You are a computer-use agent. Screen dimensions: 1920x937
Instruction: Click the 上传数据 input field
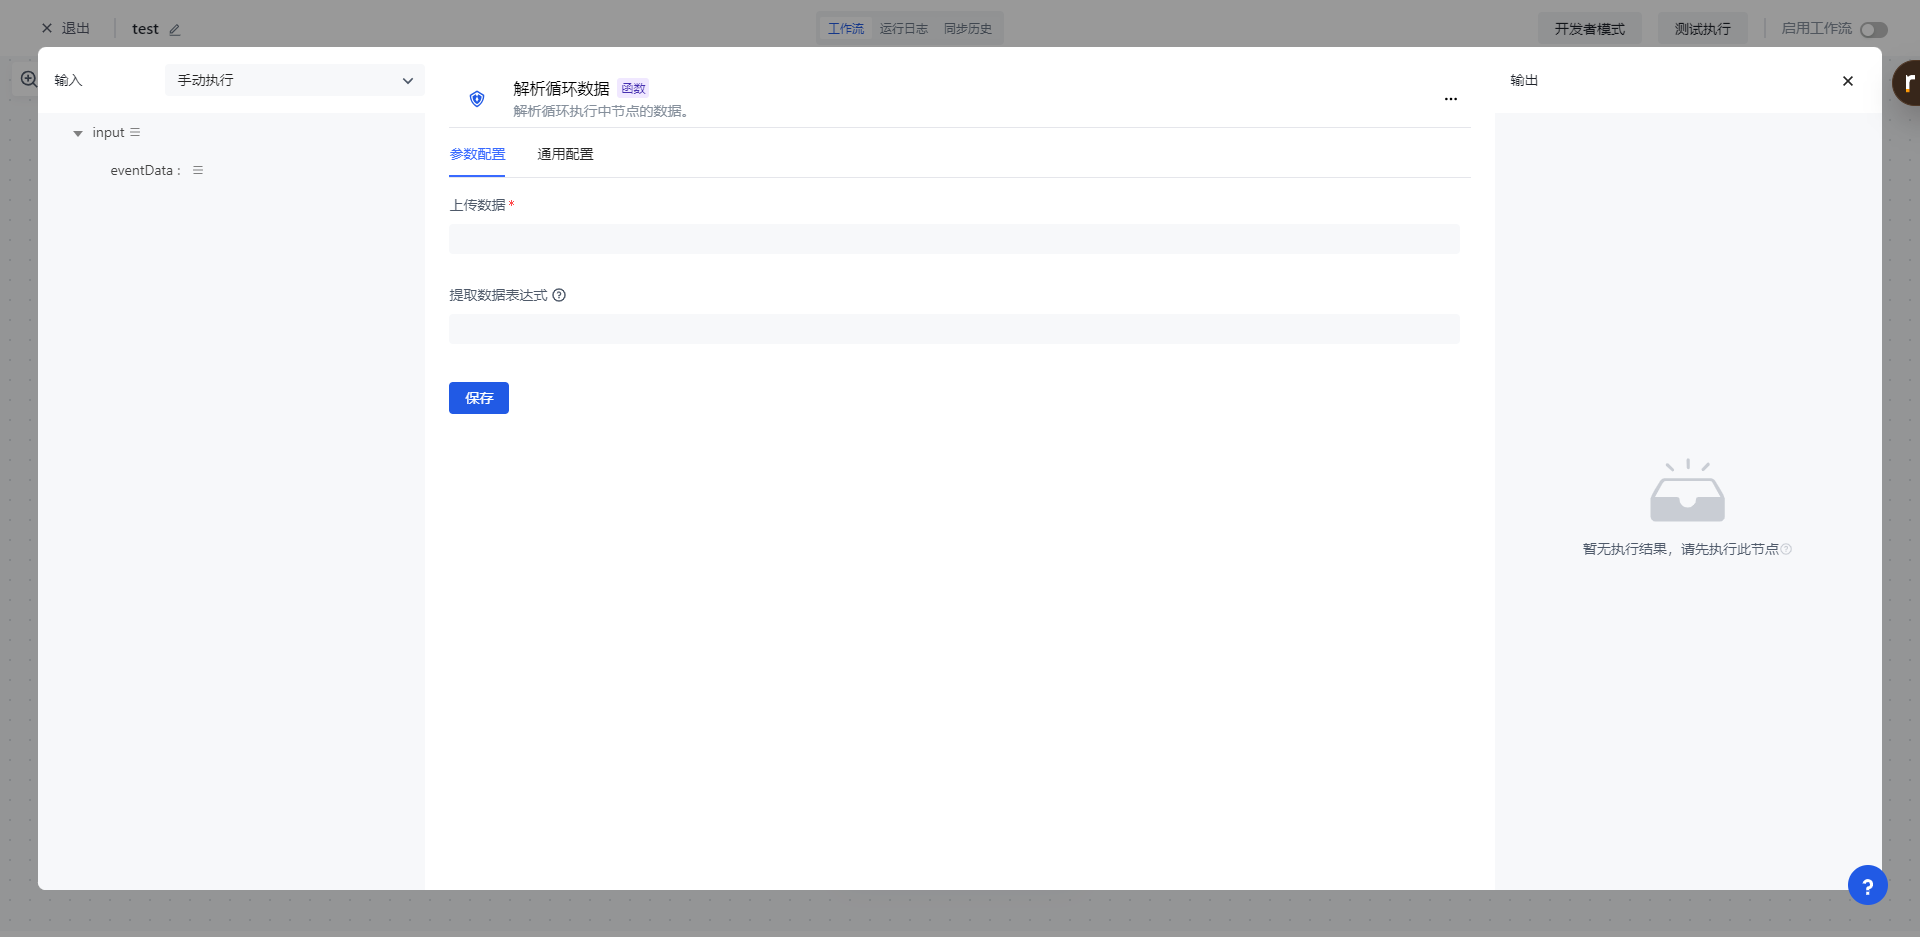[954, 239]
